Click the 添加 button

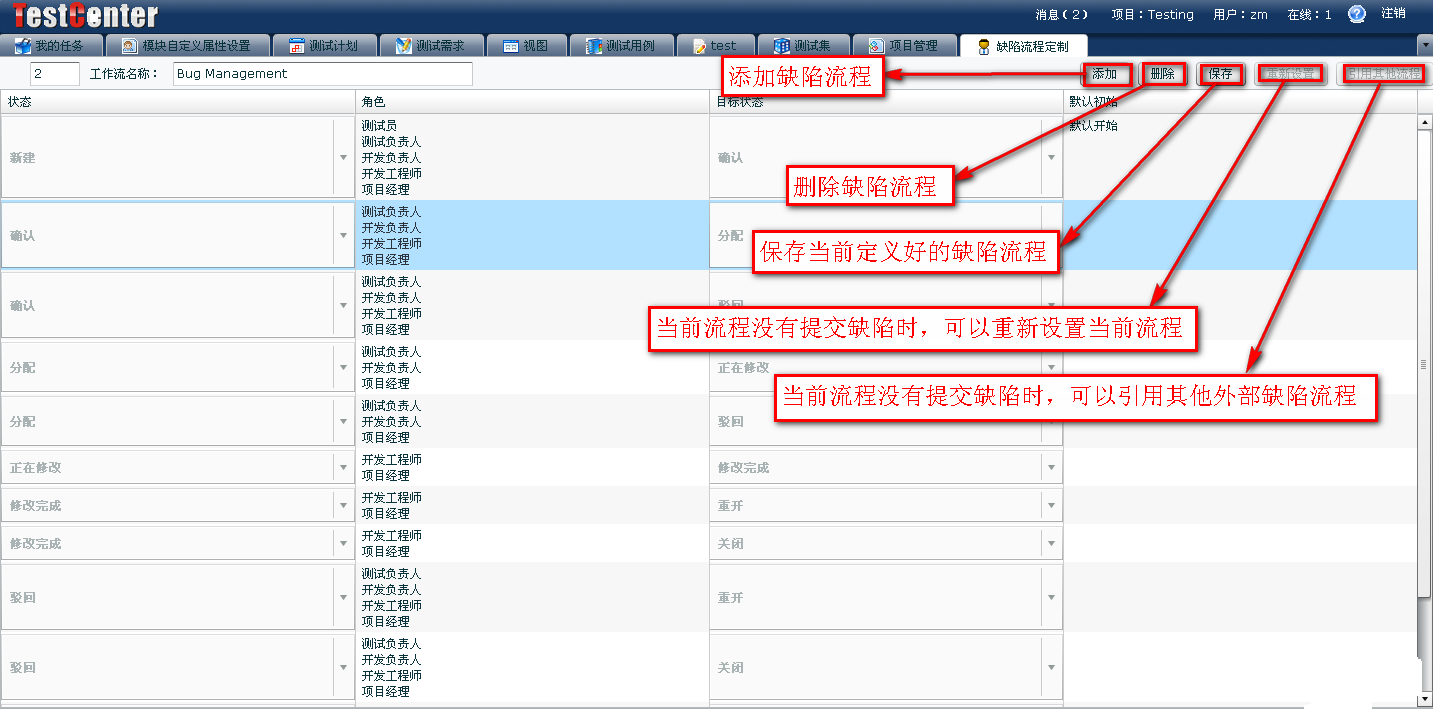pyautogui.click(x=1104, y=74)
